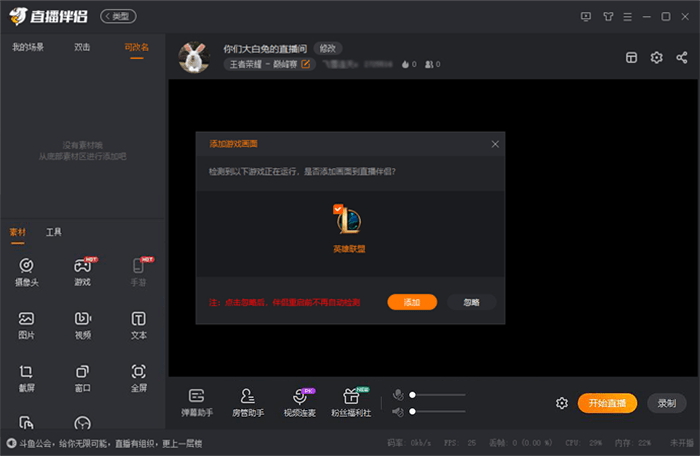This screenshot has width=700, height=456.
Task: Add a 游戏 game source
Action: (x=83, y=271)
